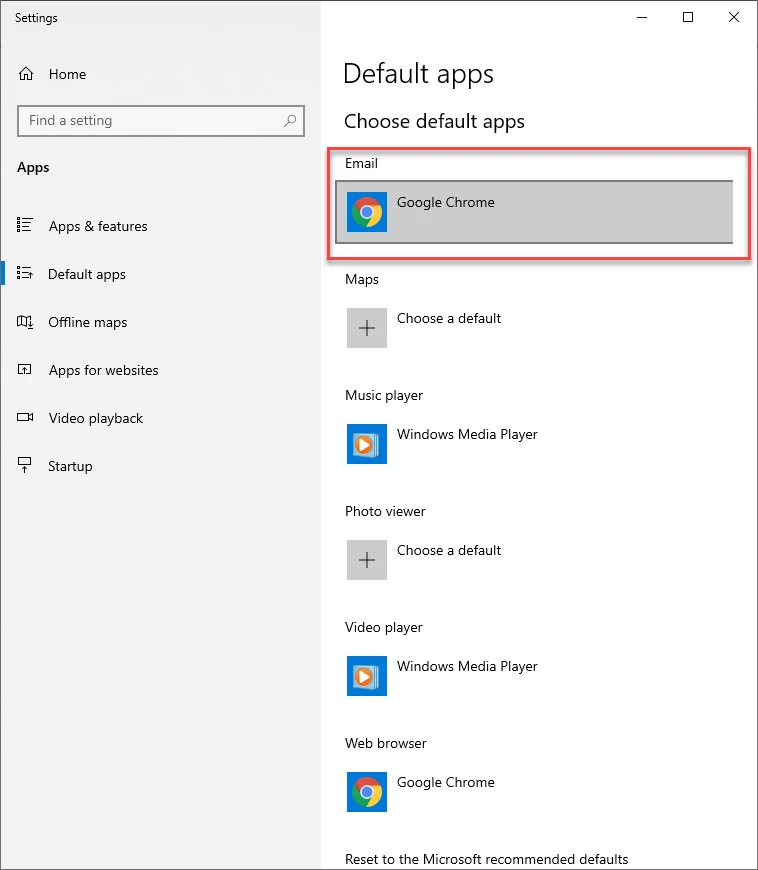Click the Web browser category label

tap(386, 743)
